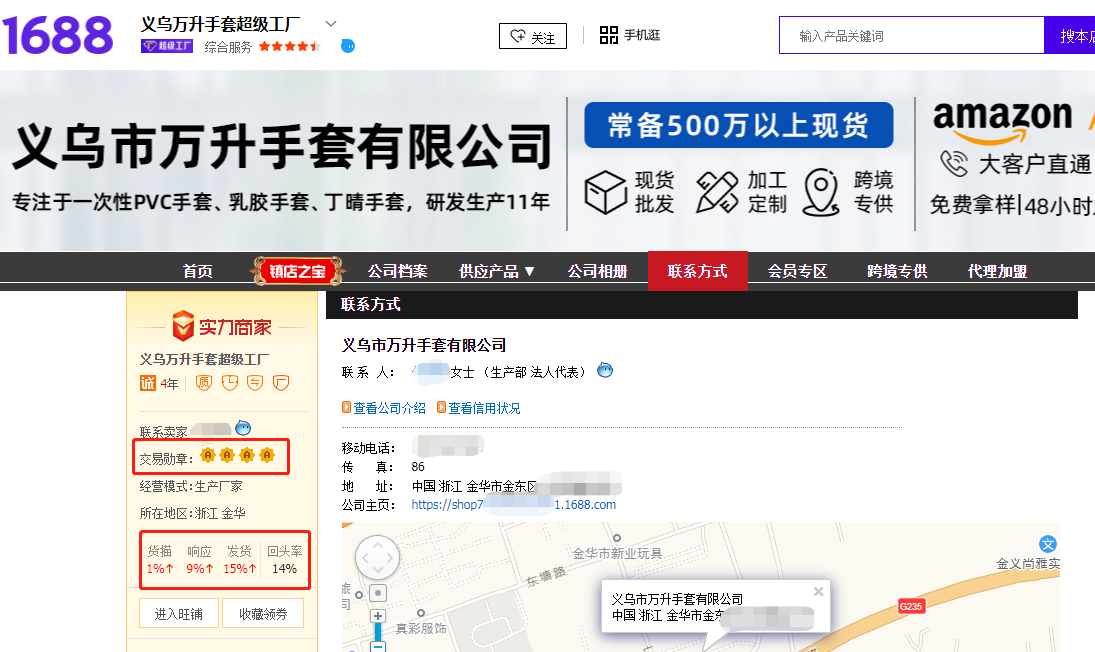This screenshot has width=1095, height=652.
Task: Click the 义乌万升手套超级工厂 name in sidebar
Action: pyautogui.click(x=204, y=359)
